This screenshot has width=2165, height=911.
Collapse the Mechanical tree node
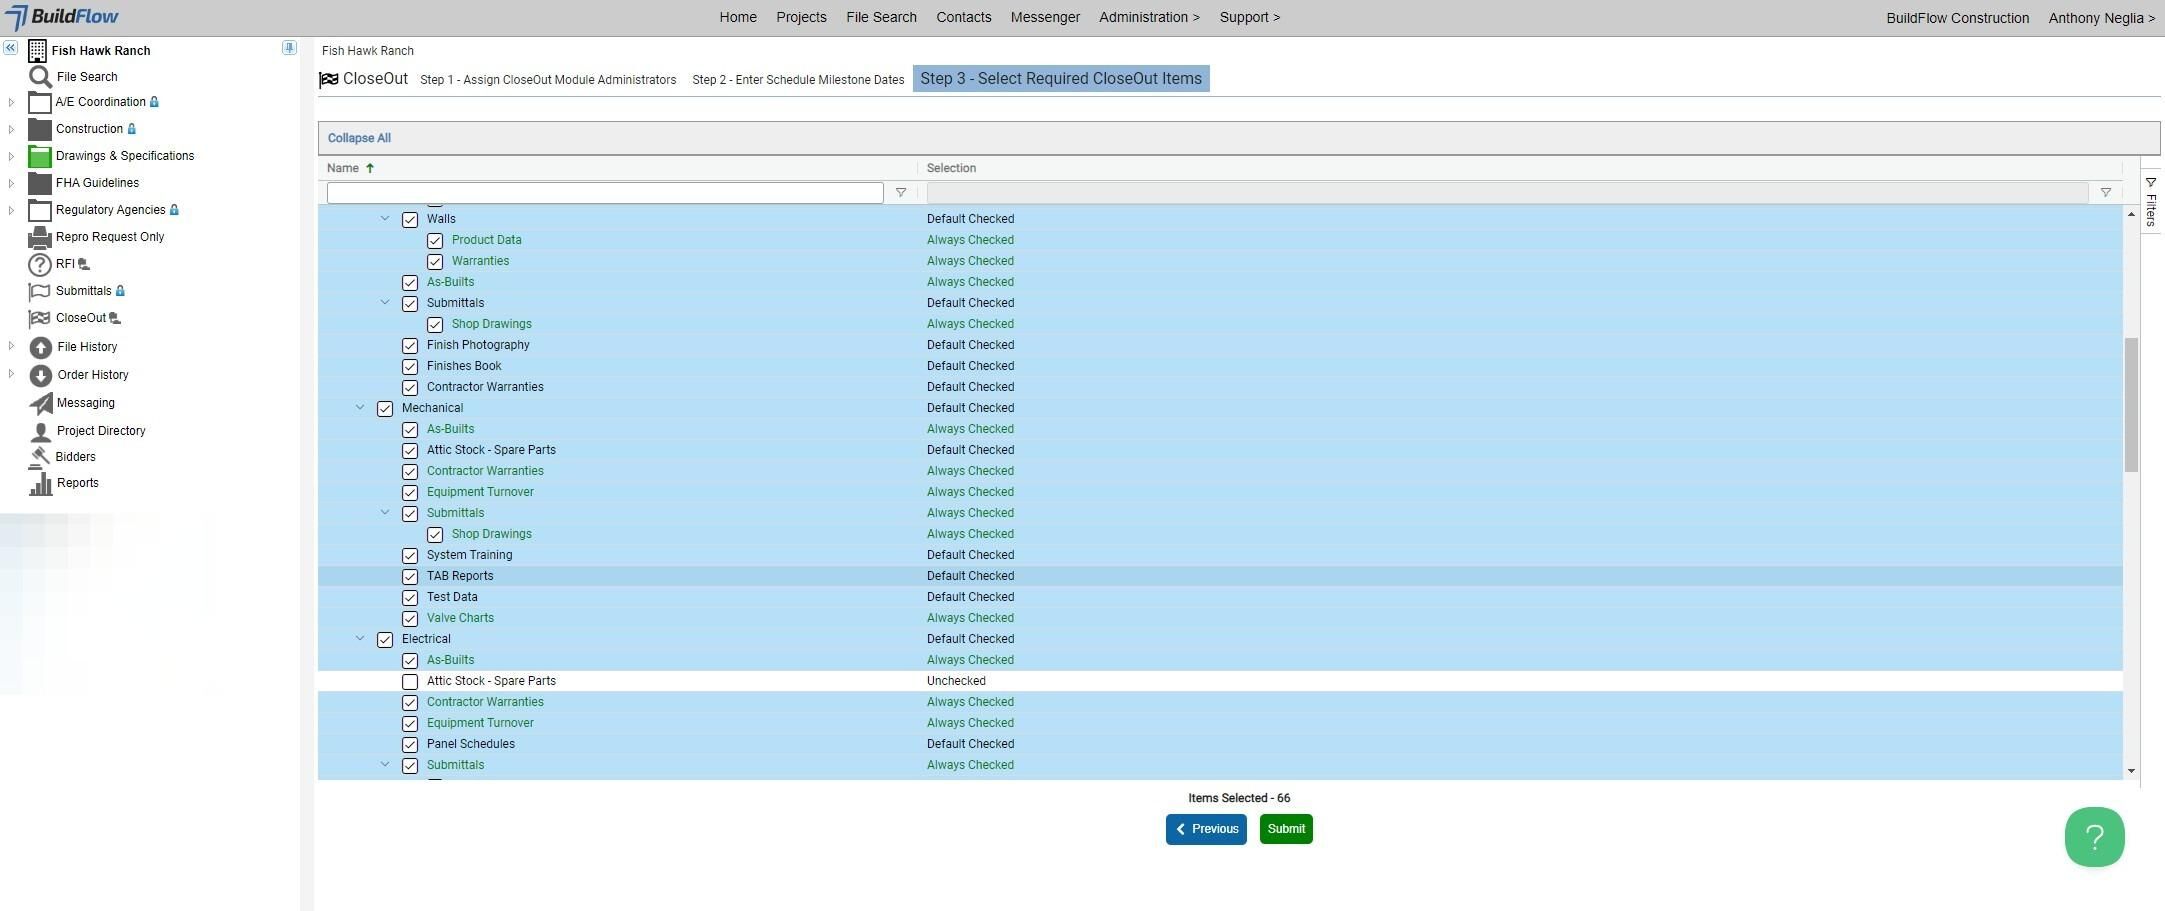pyautogui.click(x=360, y=407)
